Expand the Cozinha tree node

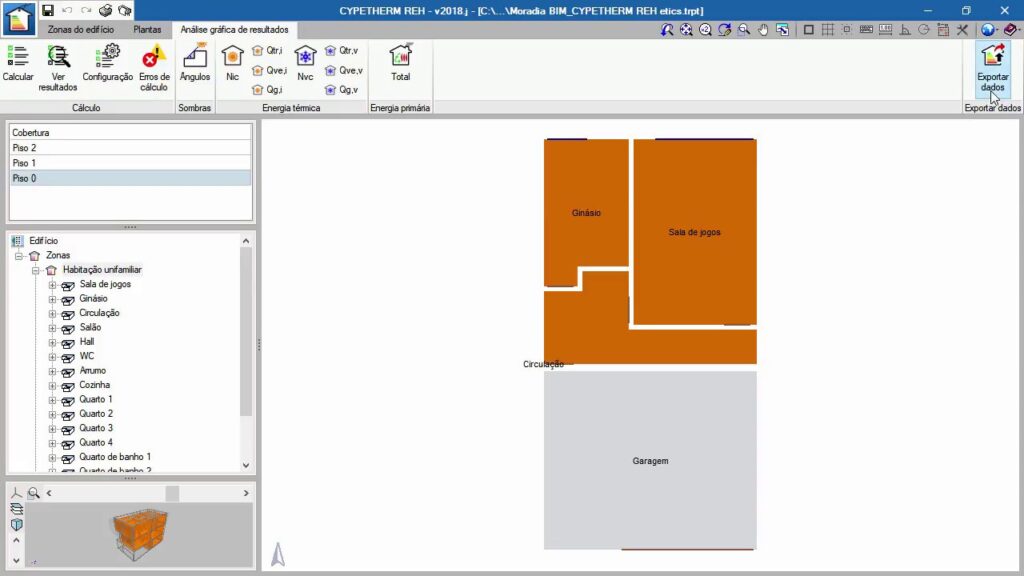[x=53, y=385]
